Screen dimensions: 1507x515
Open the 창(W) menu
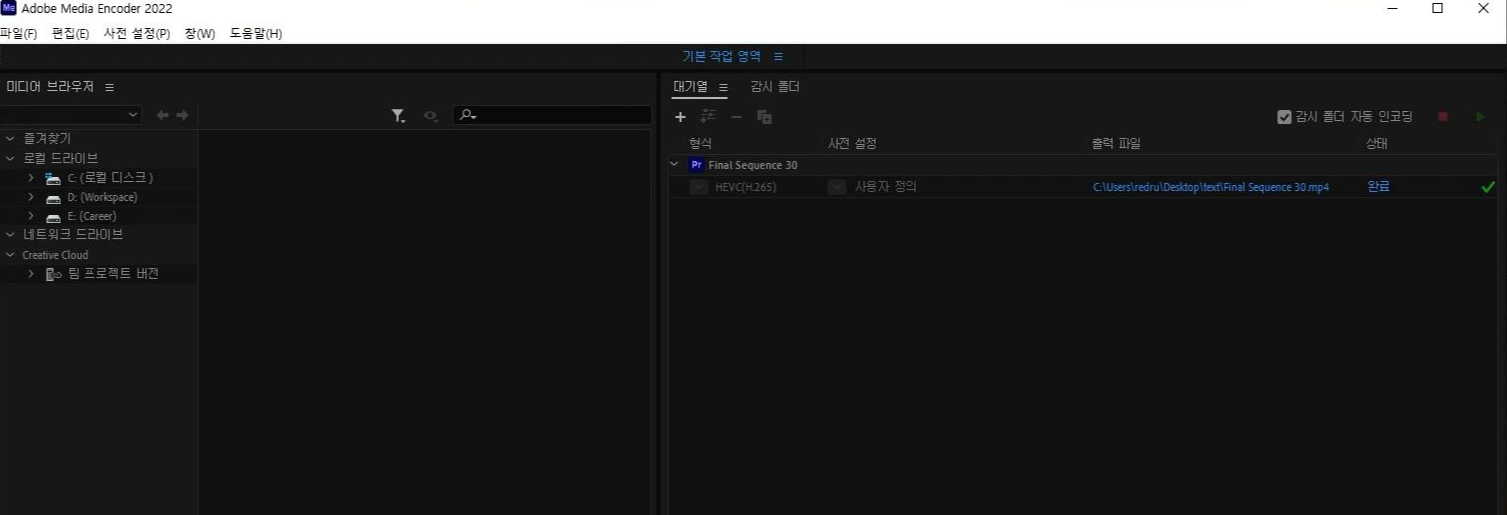[x=200, y=34]
